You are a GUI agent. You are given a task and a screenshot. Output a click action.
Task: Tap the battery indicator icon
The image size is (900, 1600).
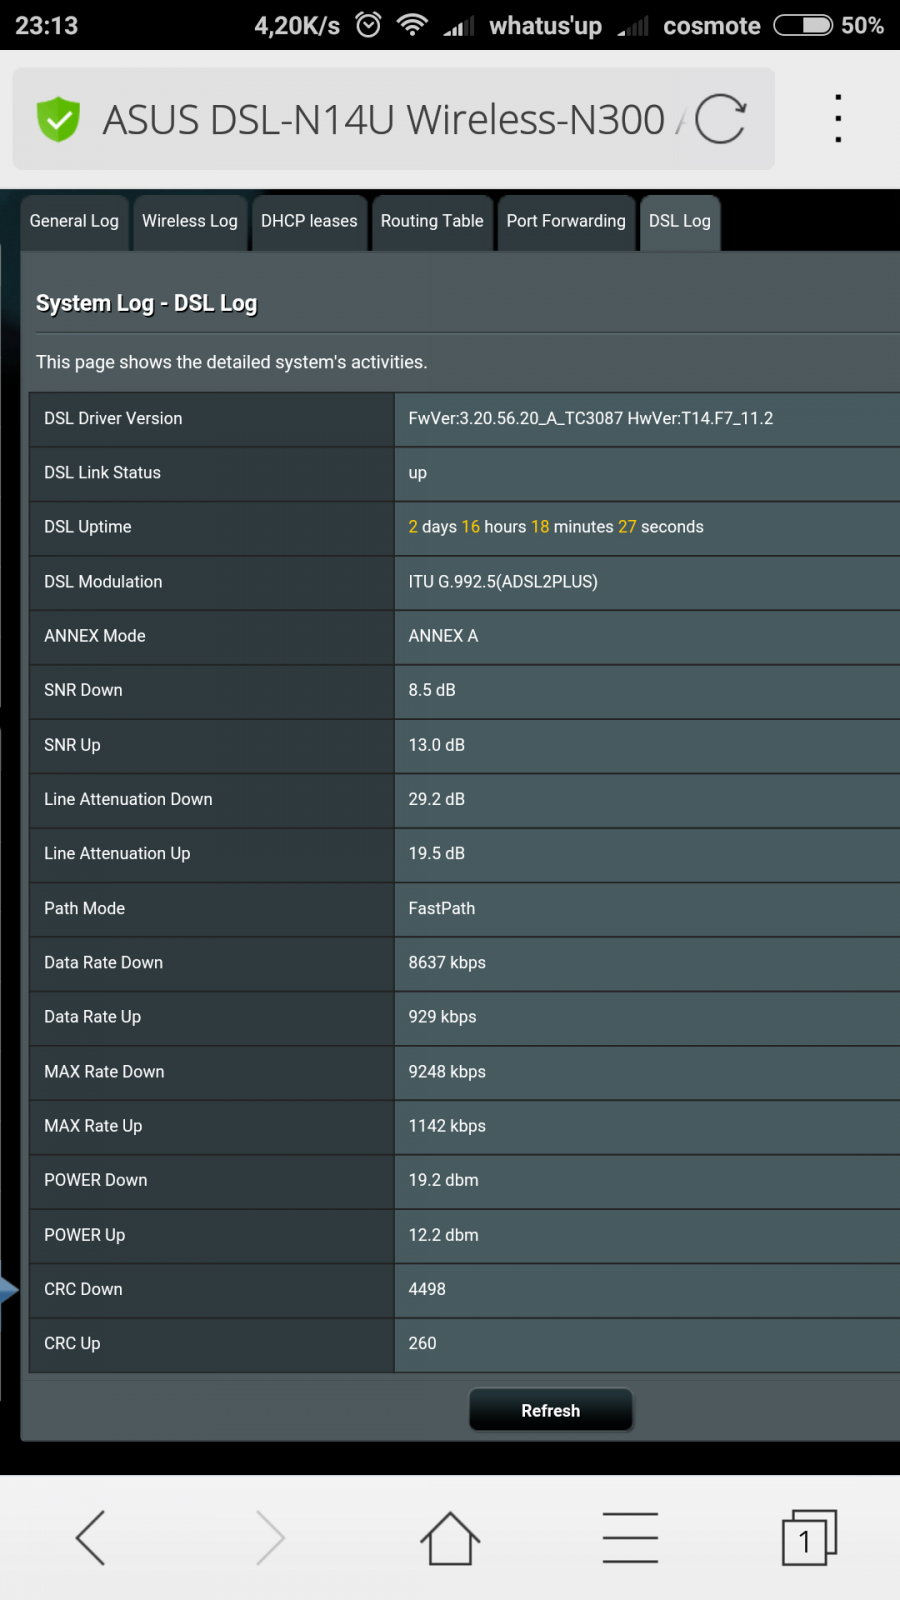803,25
